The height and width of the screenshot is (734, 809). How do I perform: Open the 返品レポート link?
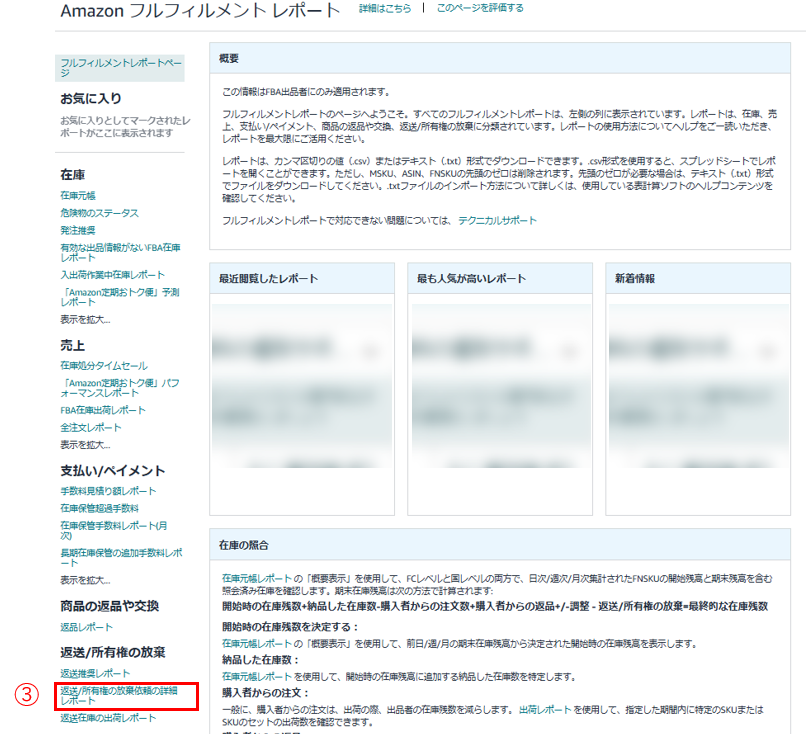click(86, 627)
